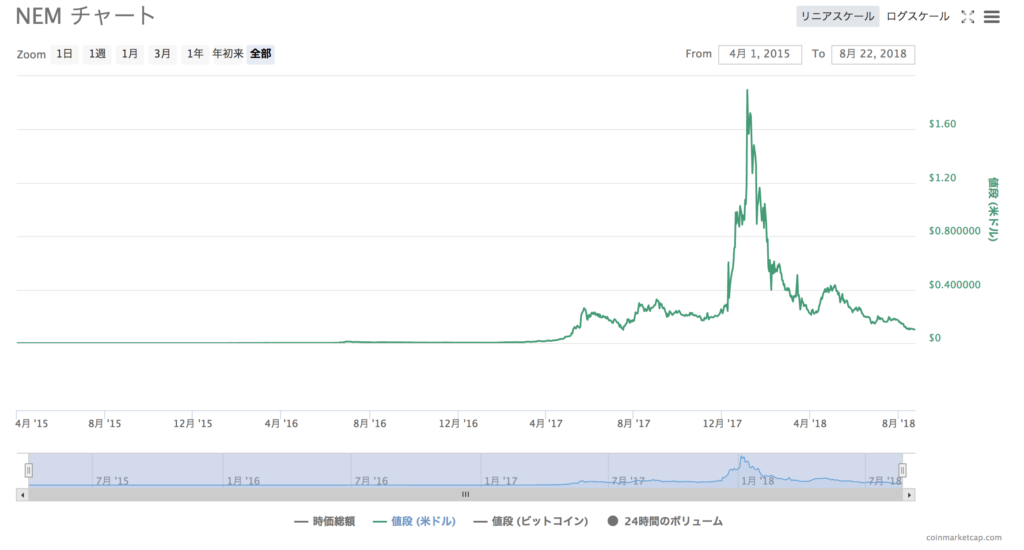Image resolution: width=1024 pixels, height=550 pixels.
Task: Select the 1週 zoom range
Action: click(97, 54)
